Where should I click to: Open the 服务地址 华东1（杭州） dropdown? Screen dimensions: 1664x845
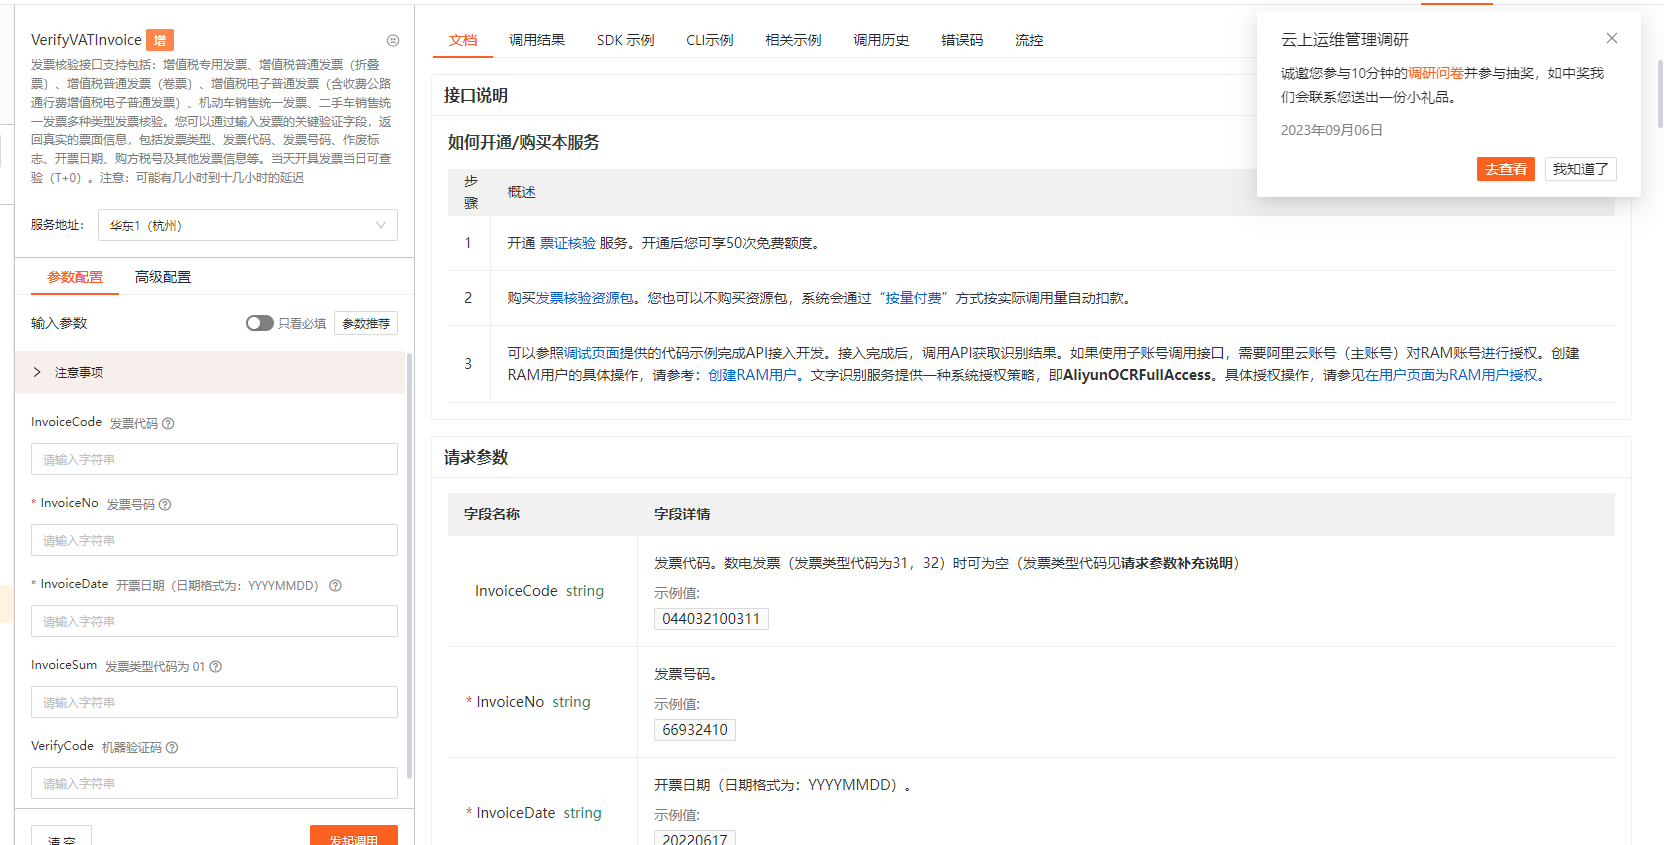248,225
